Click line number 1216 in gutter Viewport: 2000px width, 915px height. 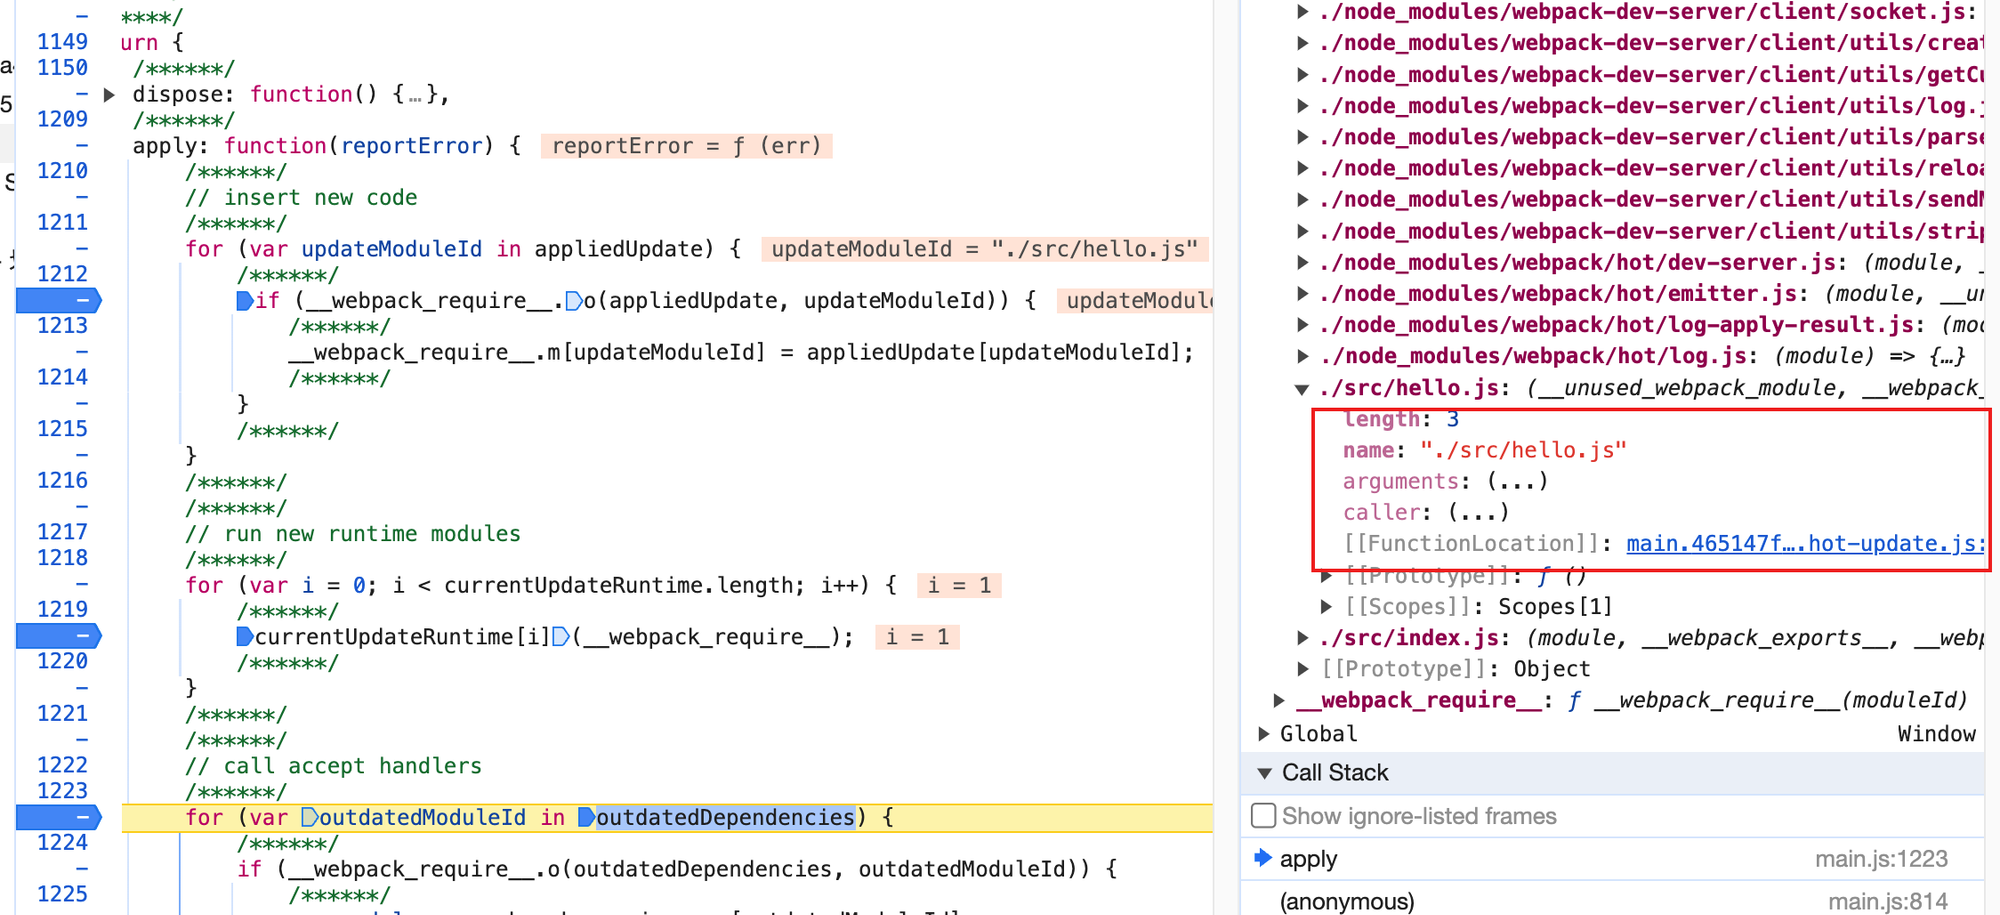(62, 481)
